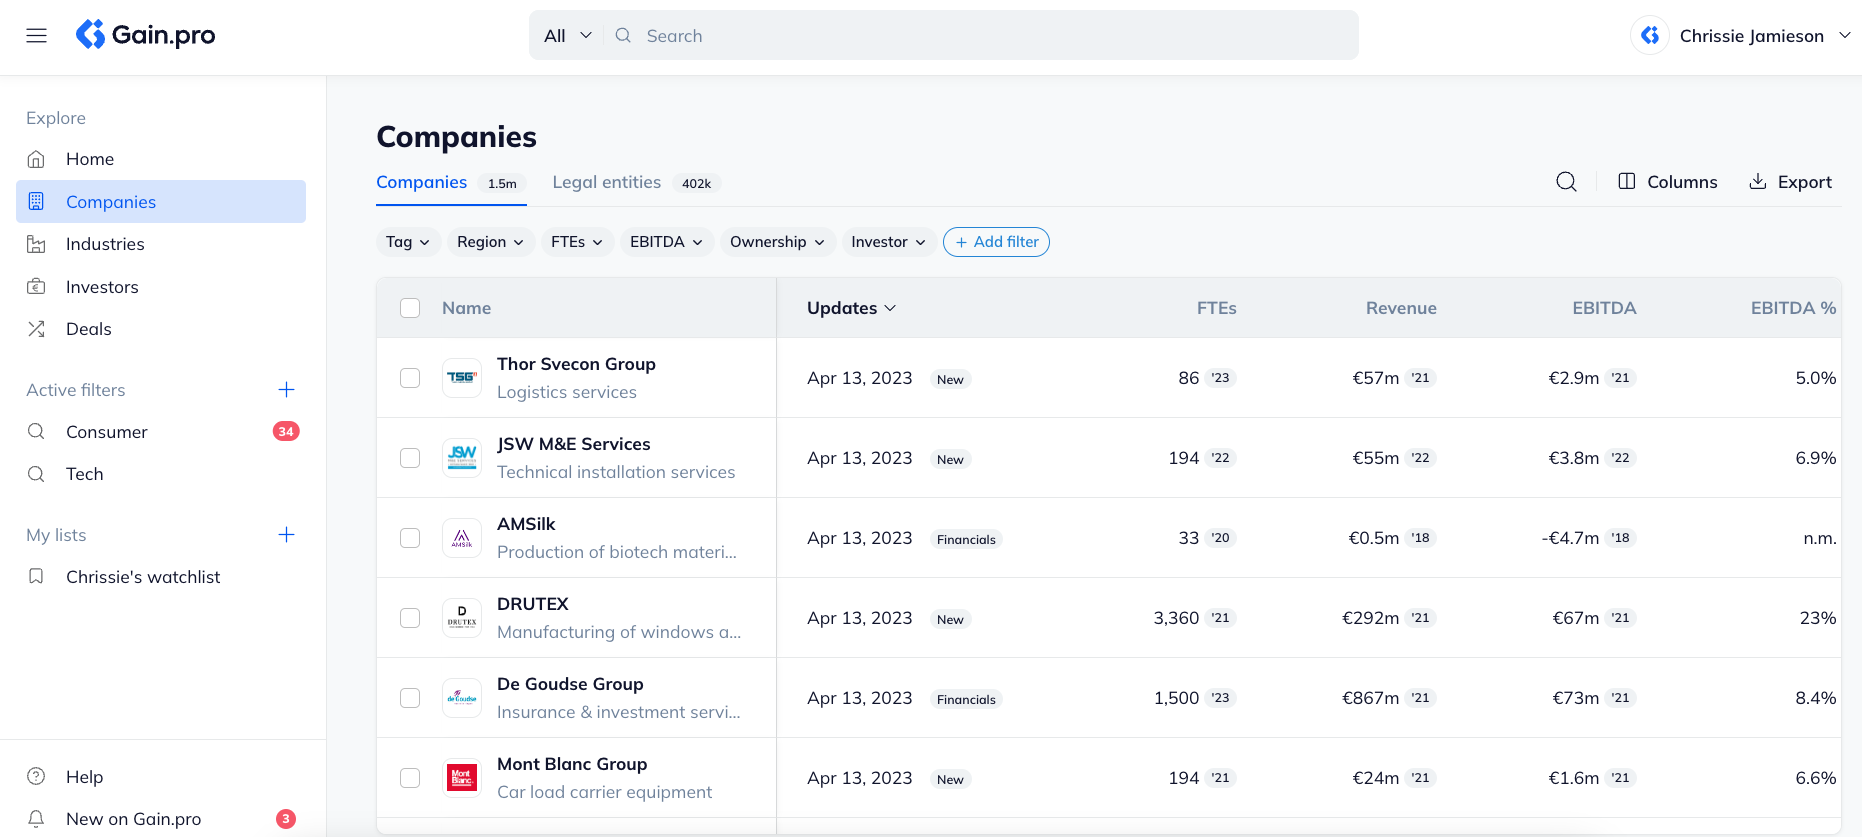This screenshot has height=837, width=1862.
Task: Open the All search scope dropdown
Action: click(567, 36)
